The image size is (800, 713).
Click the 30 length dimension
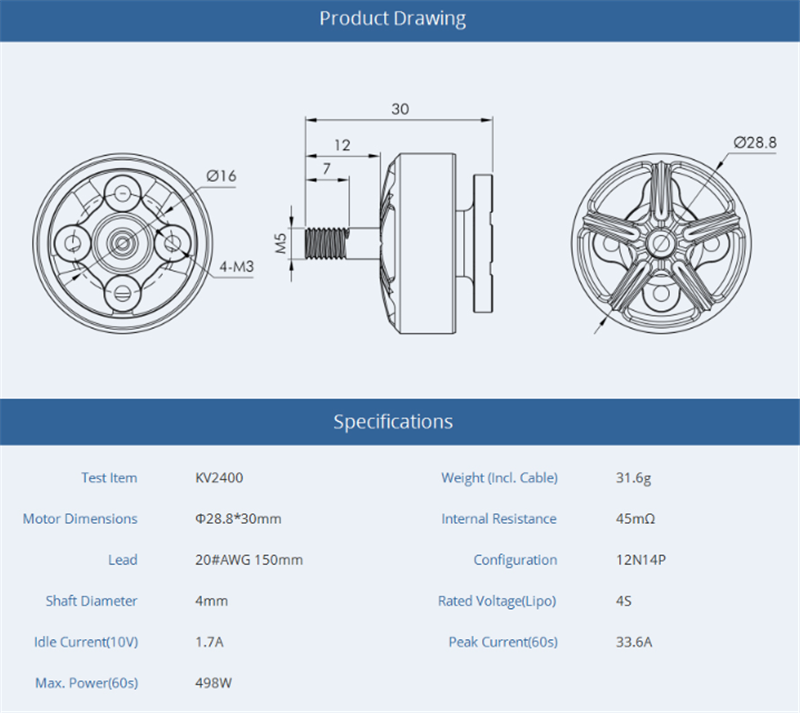click(400, 109)
